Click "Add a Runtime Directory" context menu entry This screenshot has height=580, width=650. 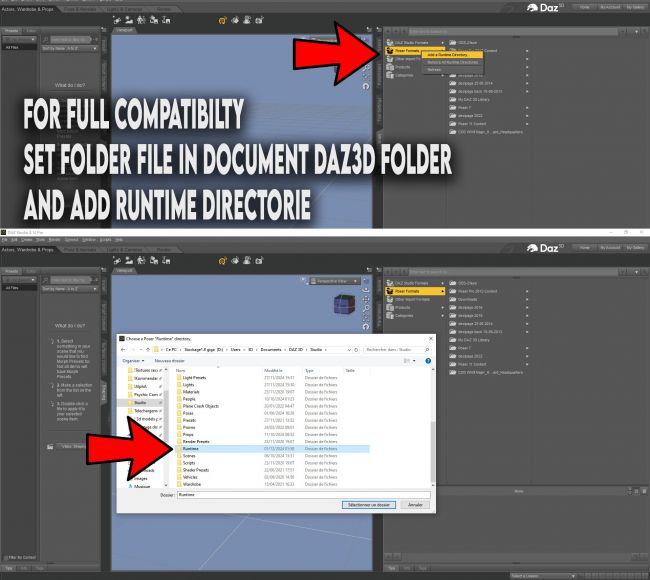448,54
